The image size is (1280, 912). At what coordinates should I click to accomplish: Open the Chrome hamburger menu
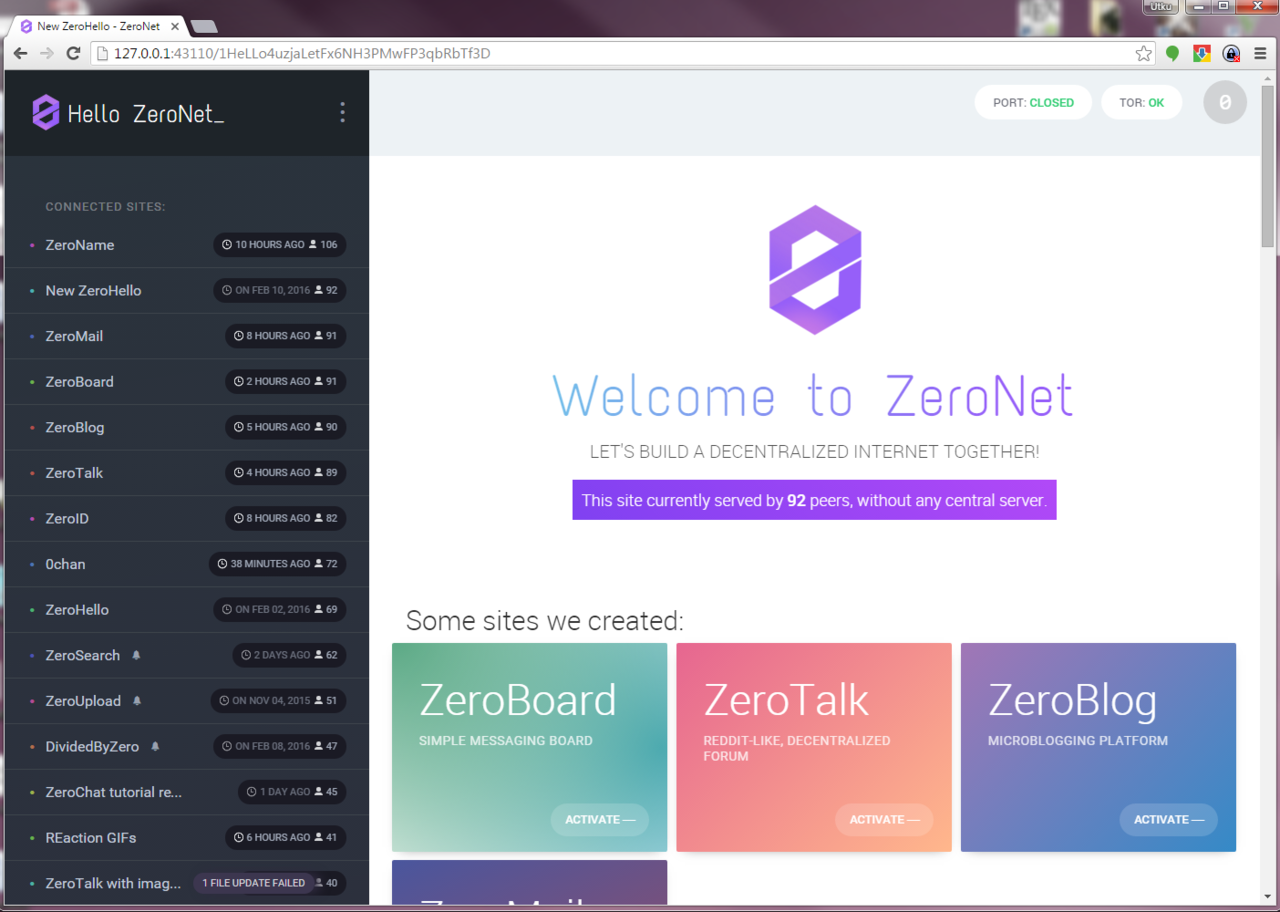[1260, 53]
